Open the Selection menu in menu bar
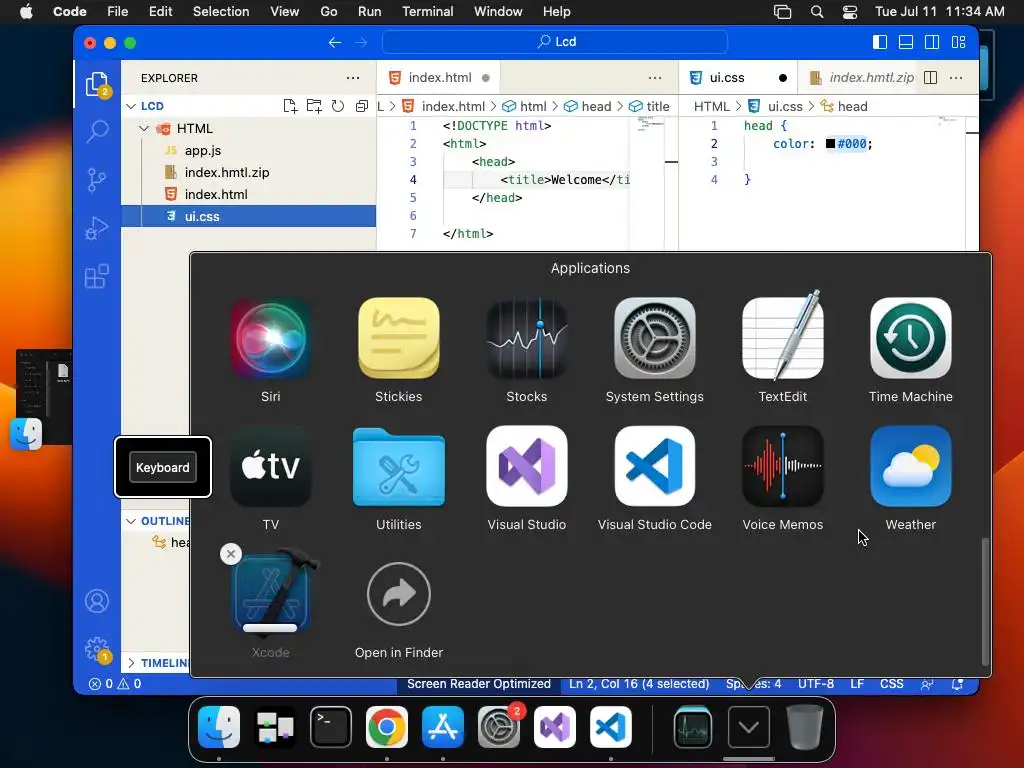The height and width of the screenshot is (768, 1024). (221, 12)
